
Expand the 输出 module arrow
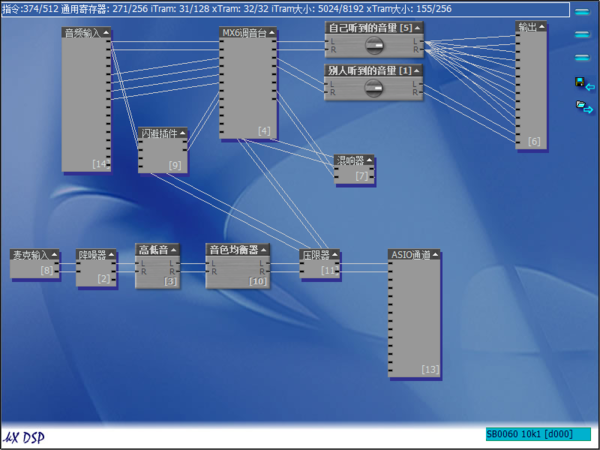(542, 27)
